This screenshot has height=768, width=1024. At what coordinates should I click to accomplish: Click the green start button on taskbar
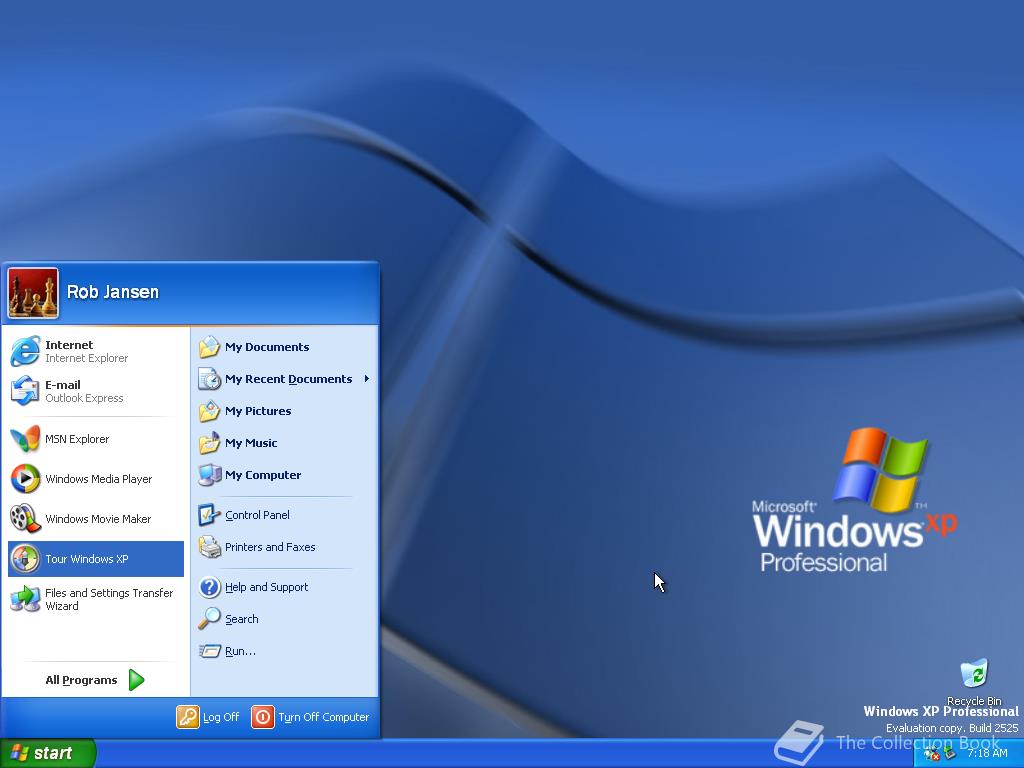point(47,753)
